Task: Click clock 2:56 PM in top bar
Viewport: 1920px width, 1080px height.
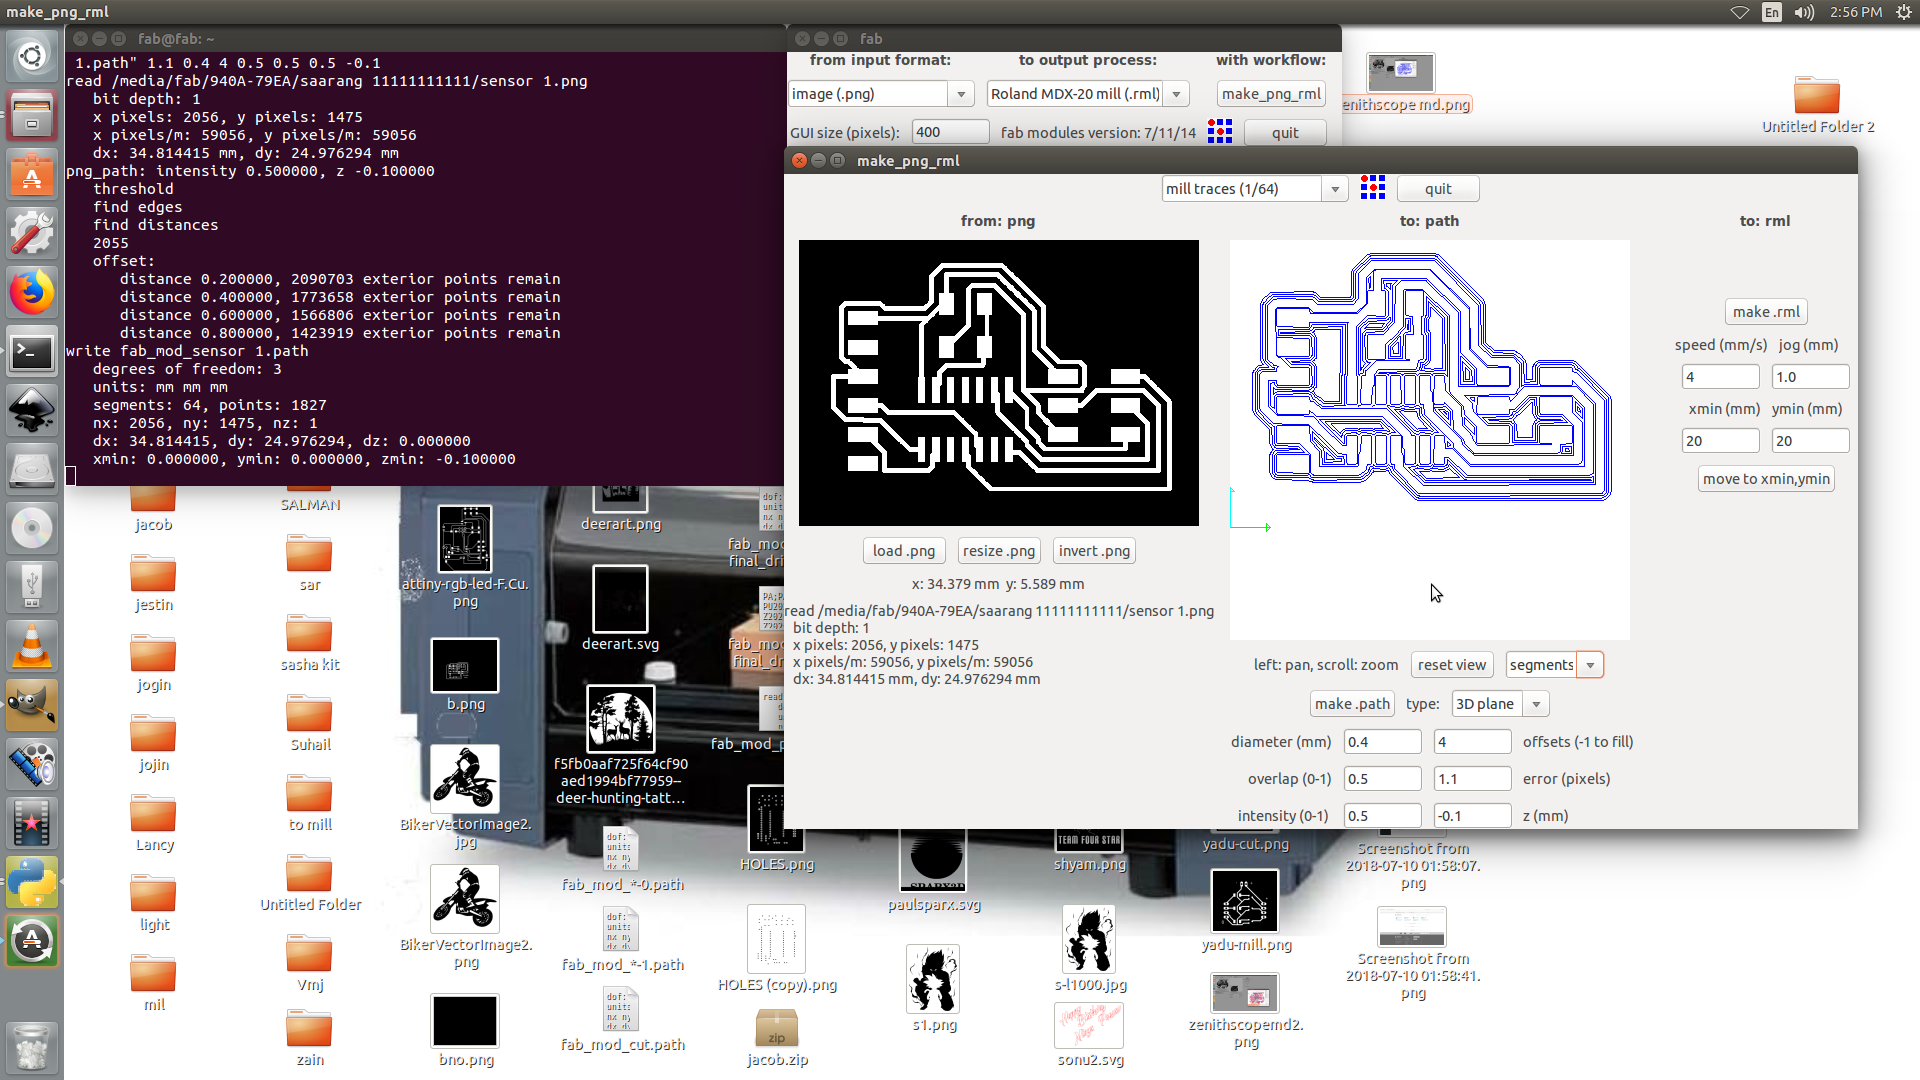Action: point(1856,12)
